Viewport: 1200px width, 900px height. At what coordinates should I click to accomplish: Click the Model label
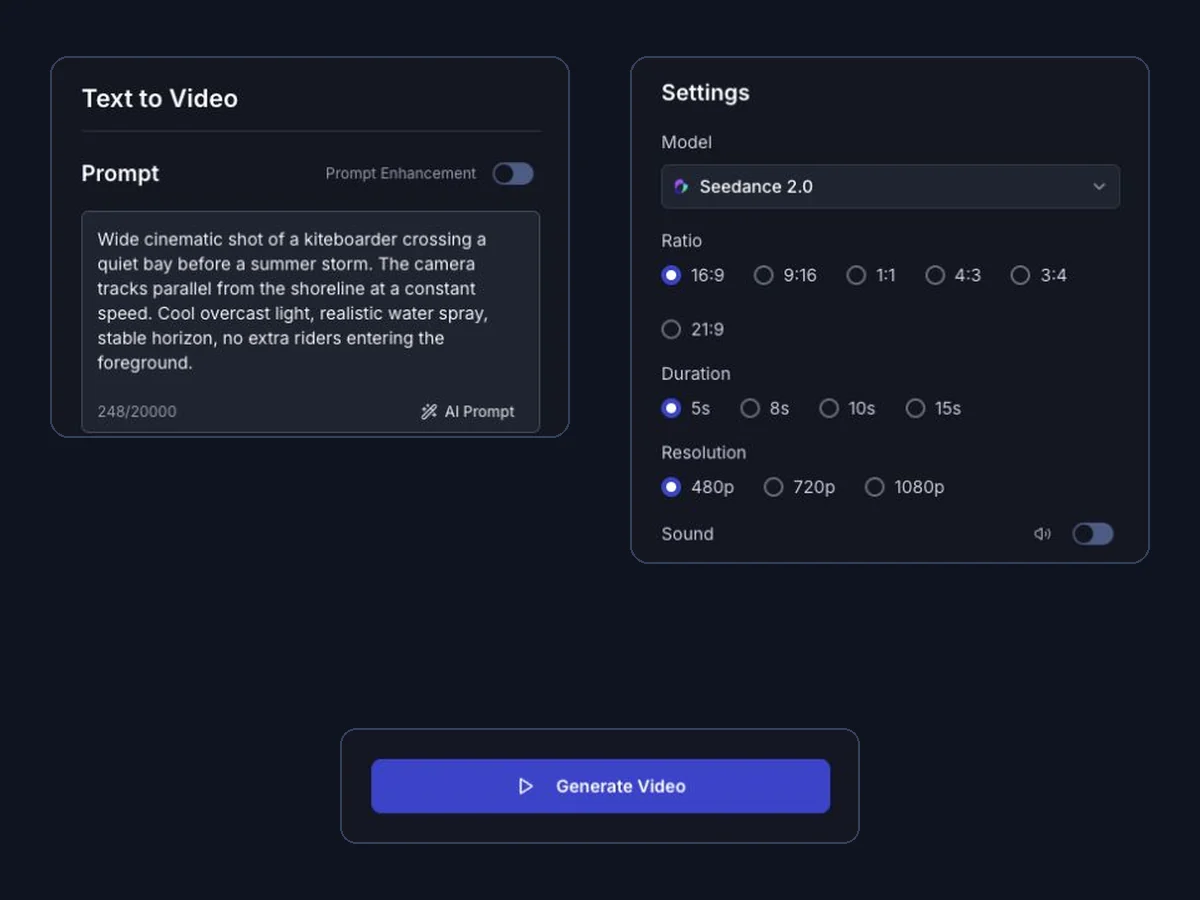(686, 143)
